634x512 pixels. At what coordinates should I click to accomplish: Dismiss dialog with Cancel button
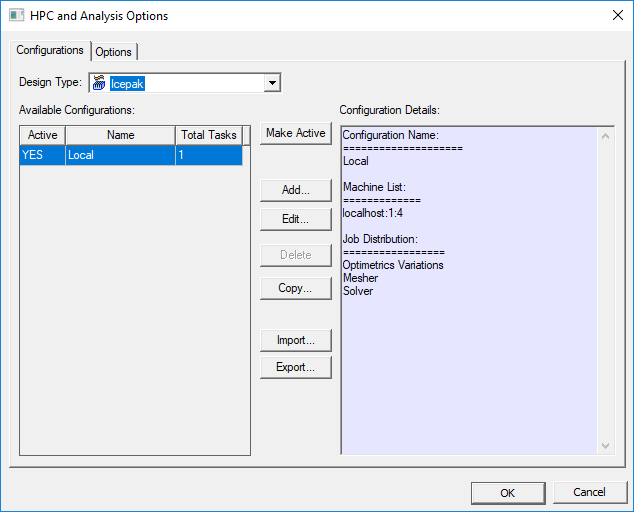pyautogui.click(x=590, y=492)
